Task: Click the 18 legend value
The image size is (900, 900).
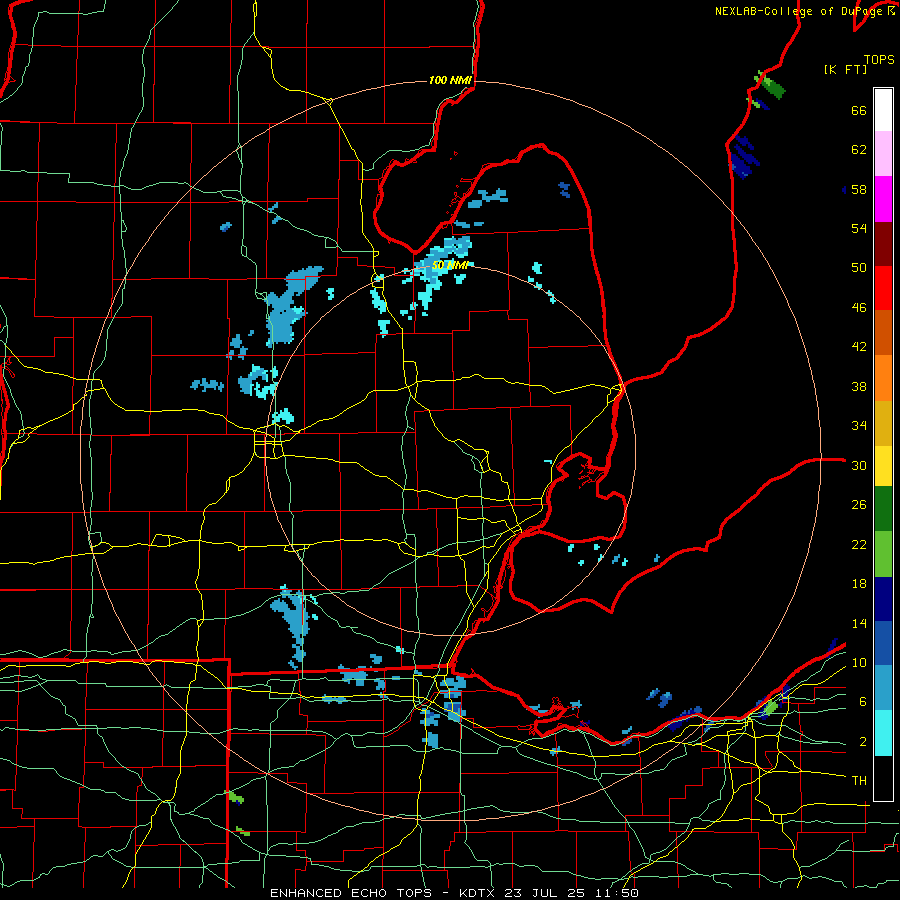Action: coord(859,584)
